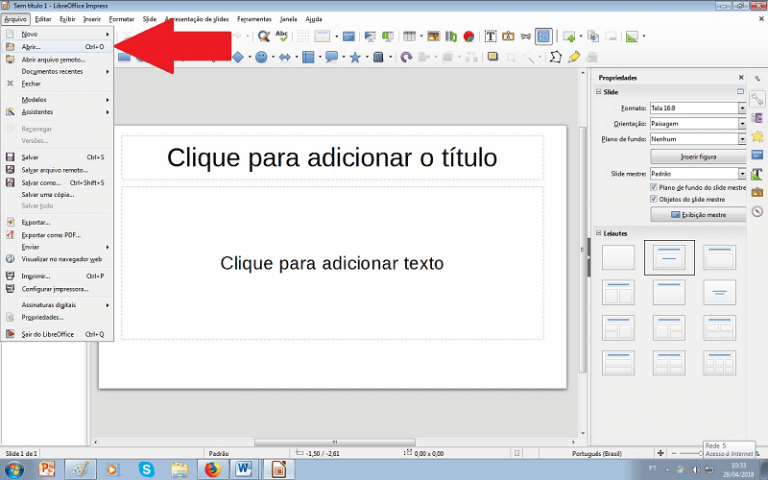This screenshot has height=480, width=768.
Task: Click the Inserir figura button
Action: pyautogui.click(x=698, y=156)
